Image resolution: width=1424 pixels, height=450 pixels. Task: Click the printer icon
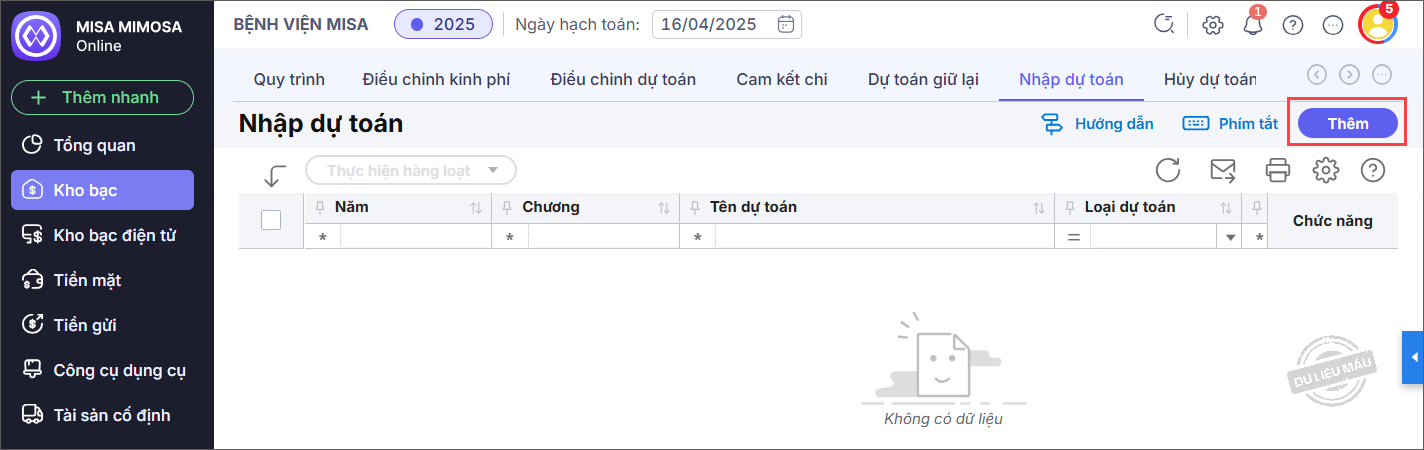click(1278, 170)
